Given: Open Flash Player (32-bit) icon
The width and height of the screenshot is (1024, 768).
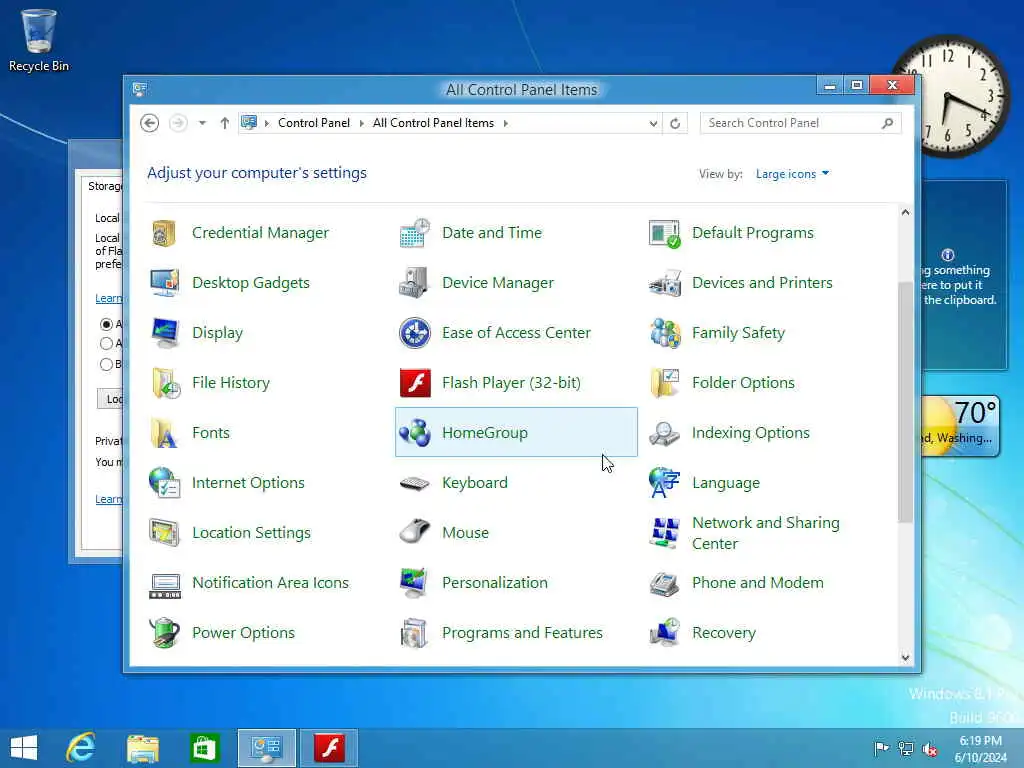Looking at the screenshot, I should 415,383.
